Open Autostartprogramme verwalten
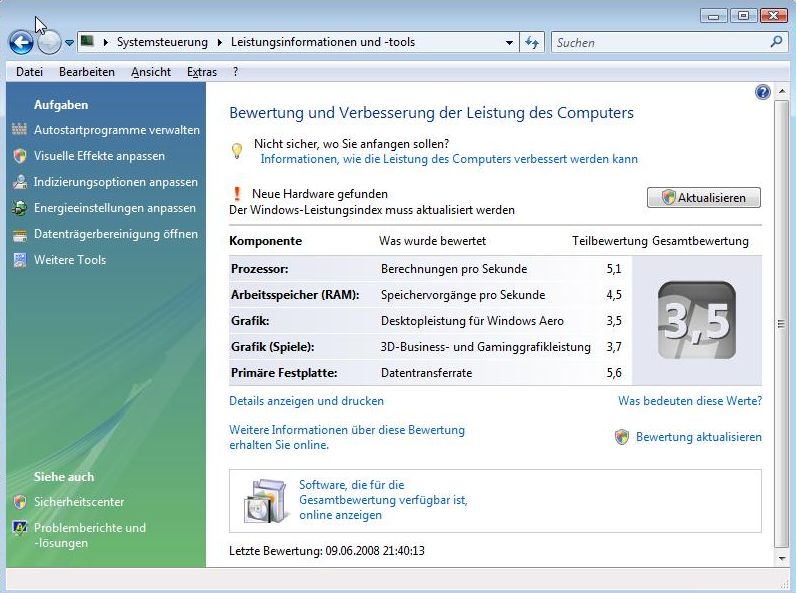This screenshot has height=593, width=796. [117, 130]
